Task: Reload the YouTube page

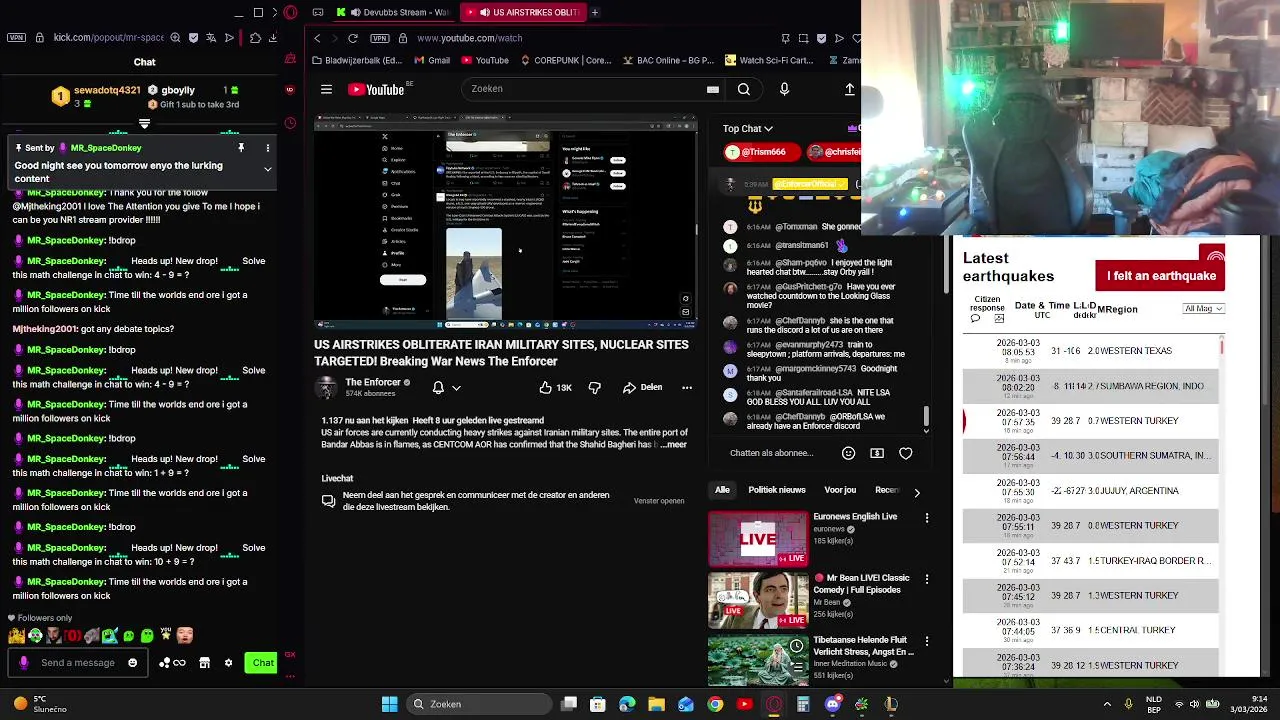Action: click(352, 38)
